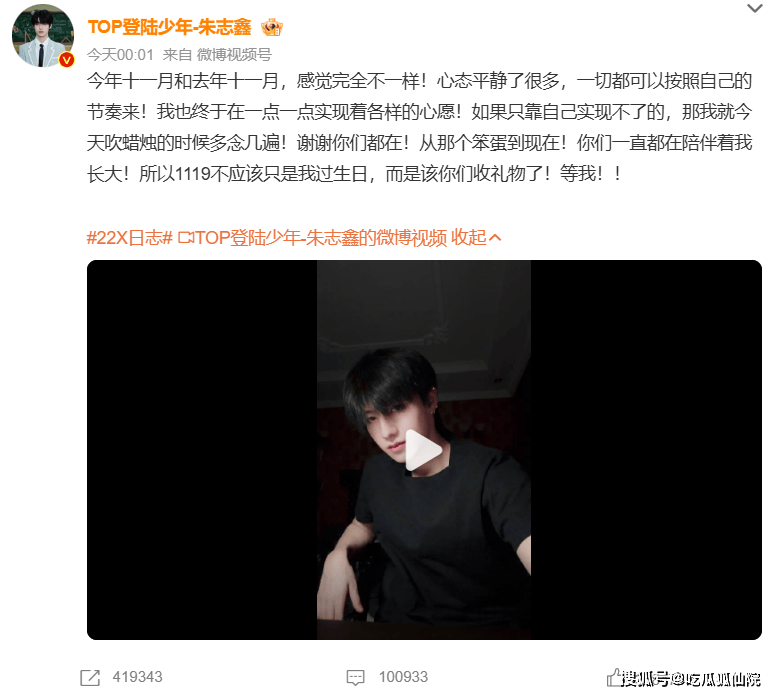Click the 微博视频号 source link

[x=234, y=54]
